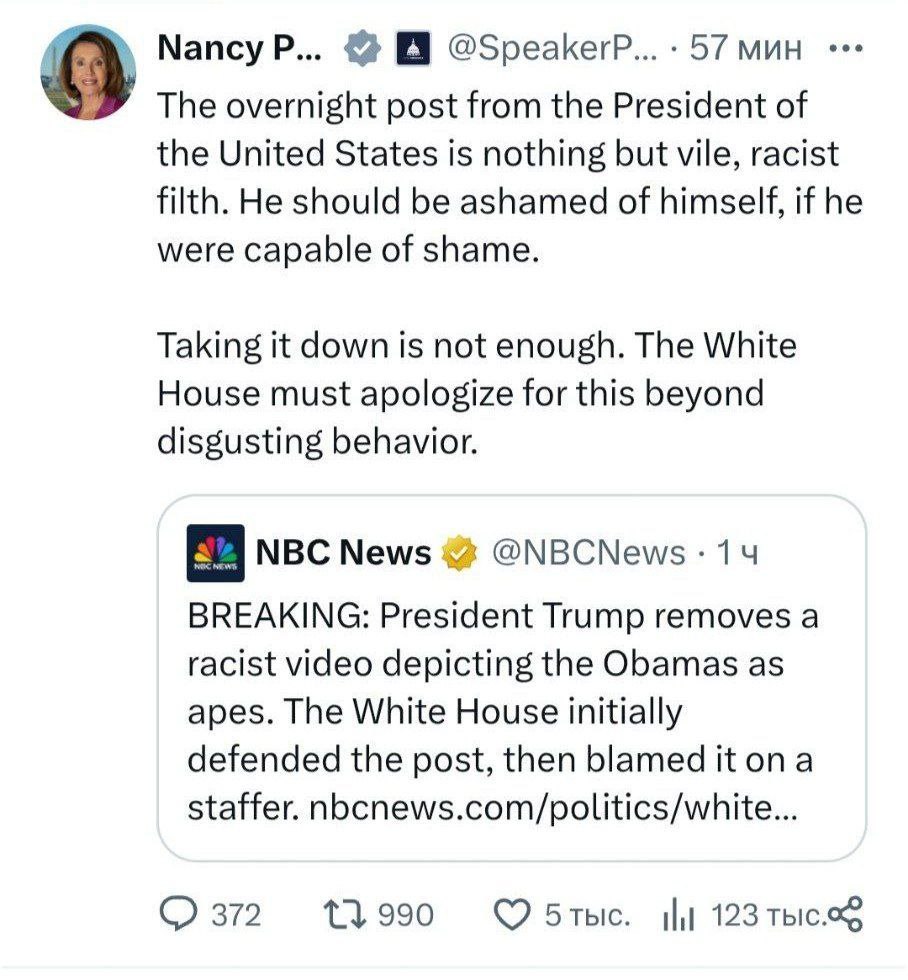Viewport: 908px width, 980px height.
Task: Open the reply icon on the post
Action: [x=180, y=914]
